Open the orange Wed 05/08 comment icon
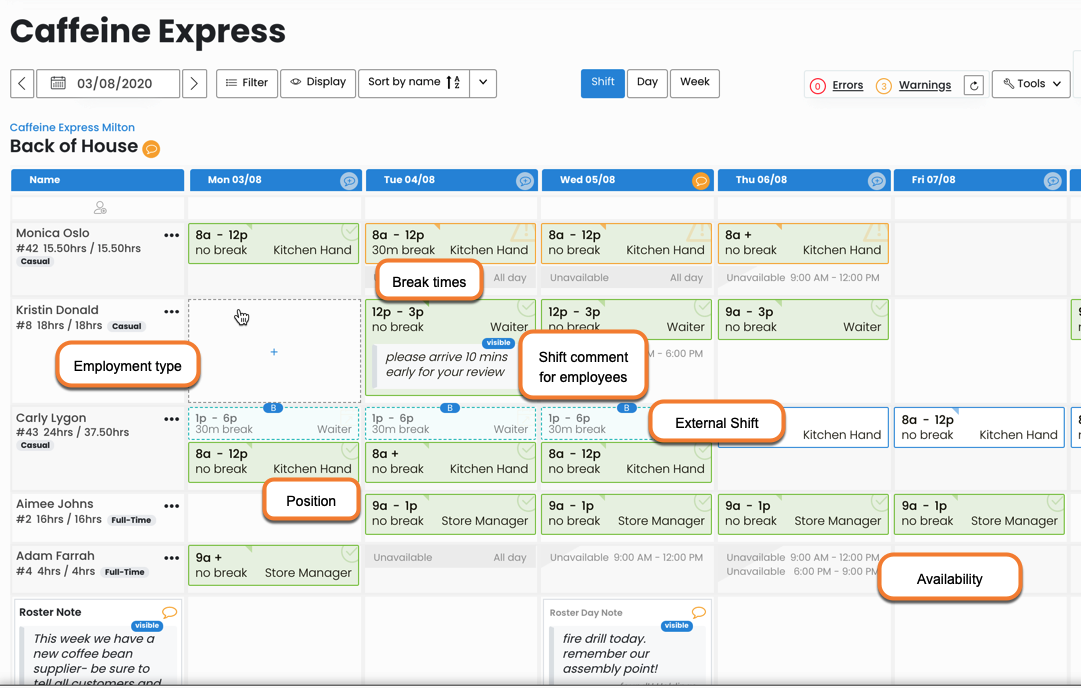The image size is (1081, 688). [701, 181]
